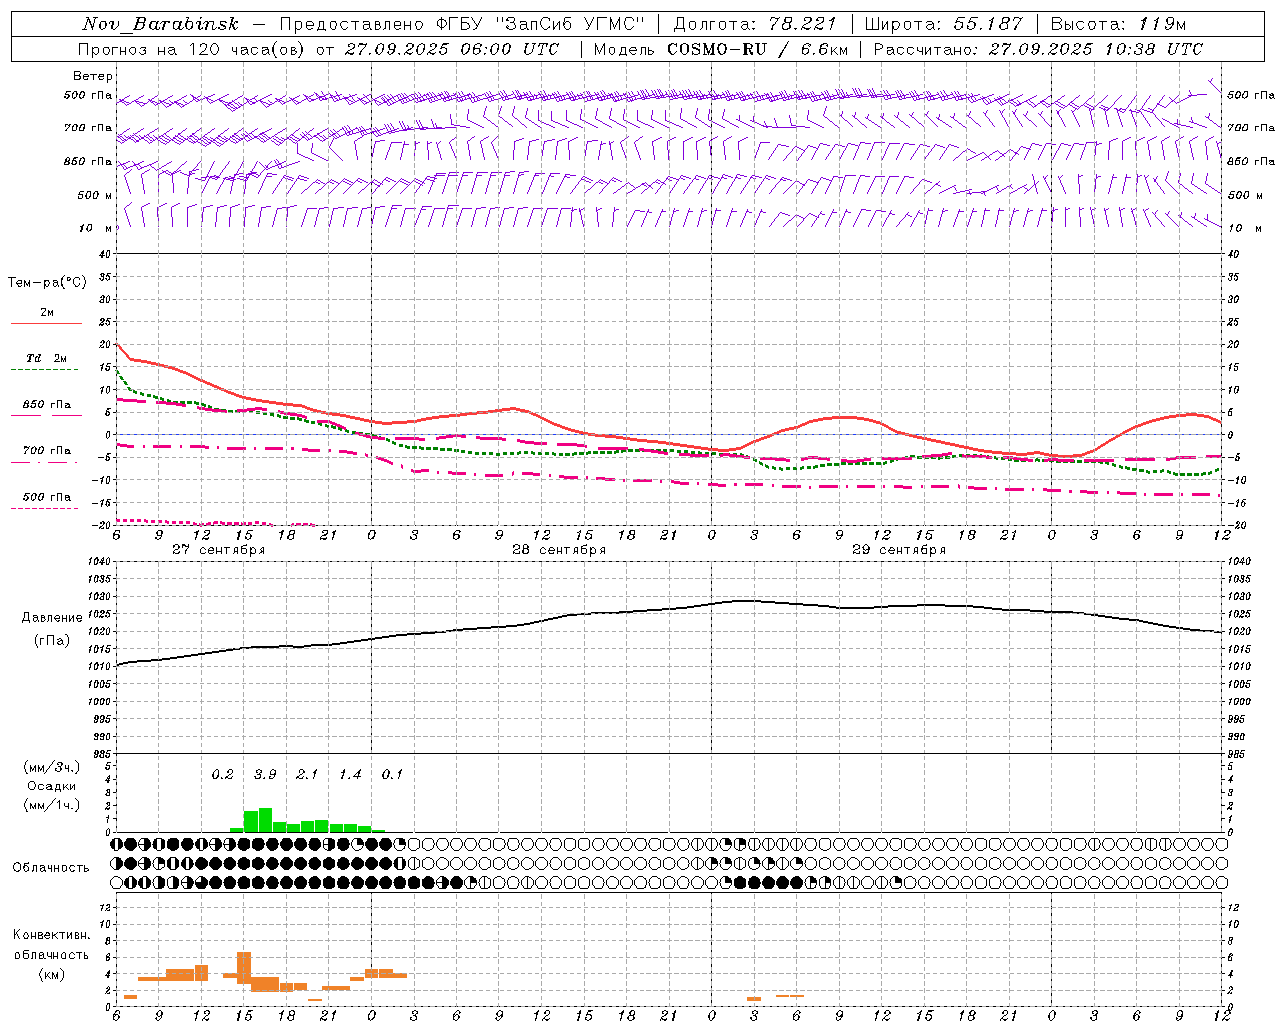The image size is (1280, 1024).
Task: Select the Конвективн. panel label
Action: click(52, 935)
